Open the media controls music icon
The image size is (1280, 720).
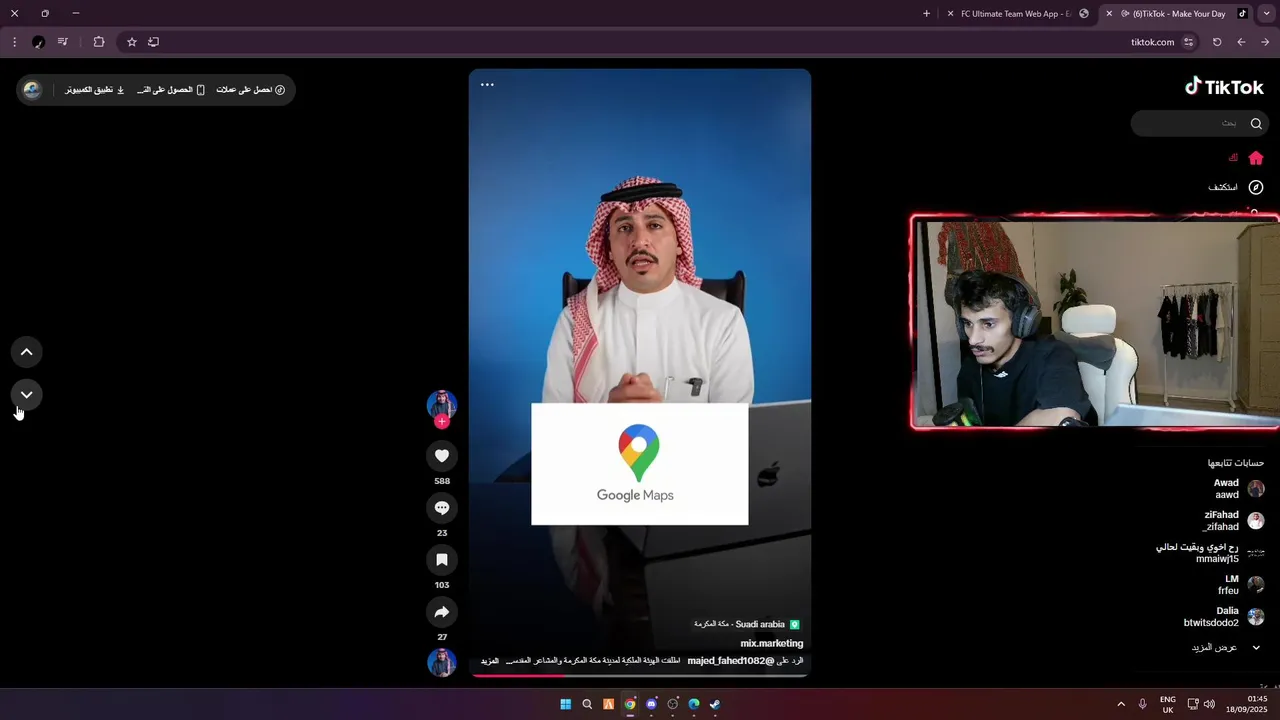[x=63, y=42]
